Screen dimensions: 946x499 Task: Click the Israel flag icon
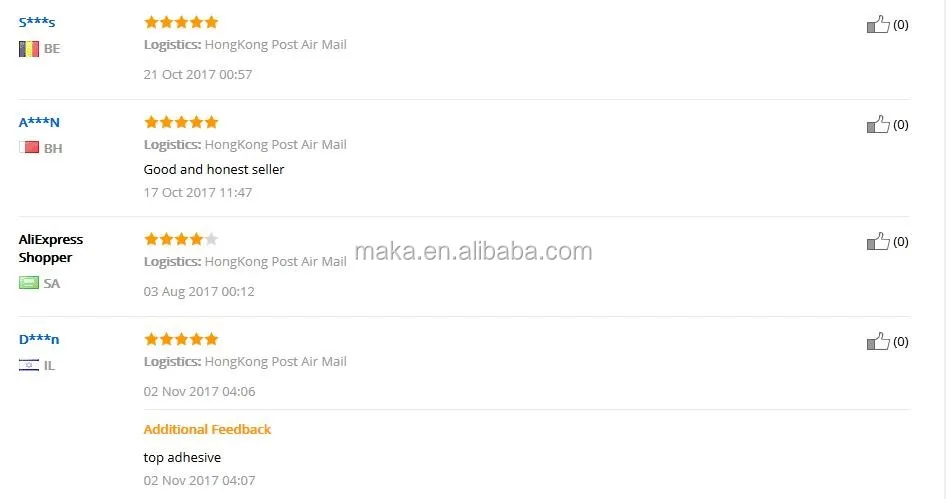pyautogui.click(x=29, y=365)
